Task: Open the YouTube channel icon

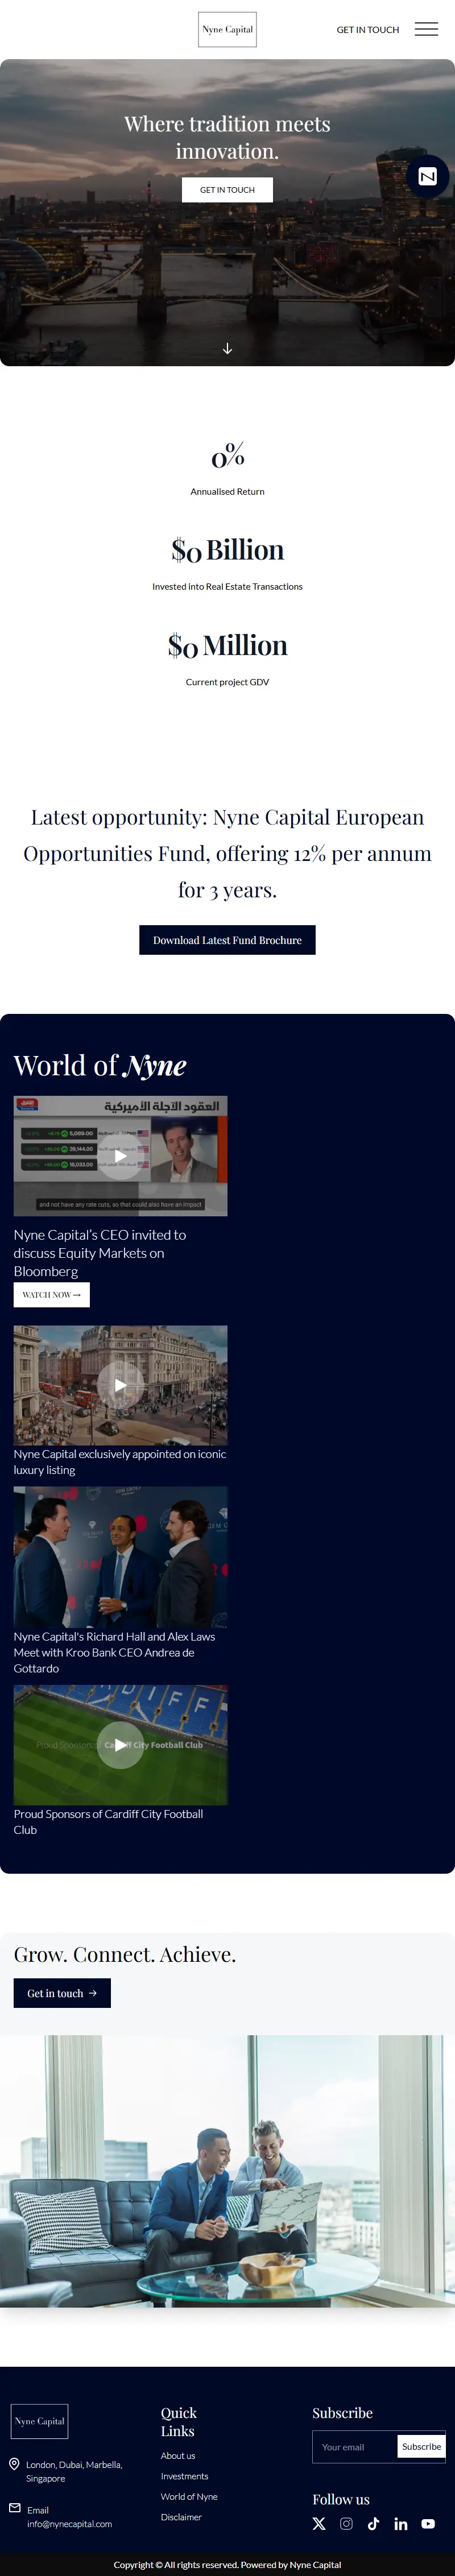Action: (x=428, y=2523)
